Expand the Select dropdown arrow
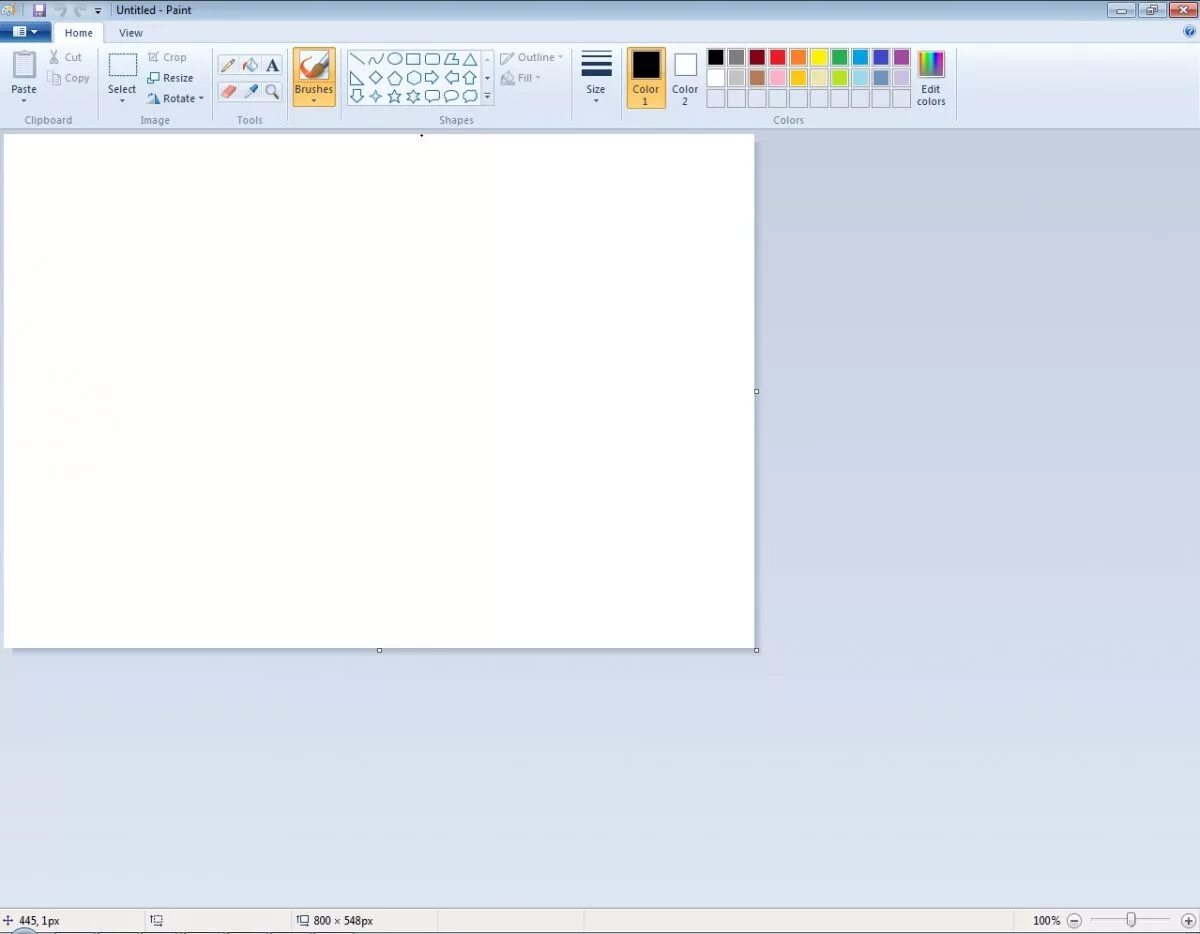This screenshot has width=1200, height=934. 122,100
